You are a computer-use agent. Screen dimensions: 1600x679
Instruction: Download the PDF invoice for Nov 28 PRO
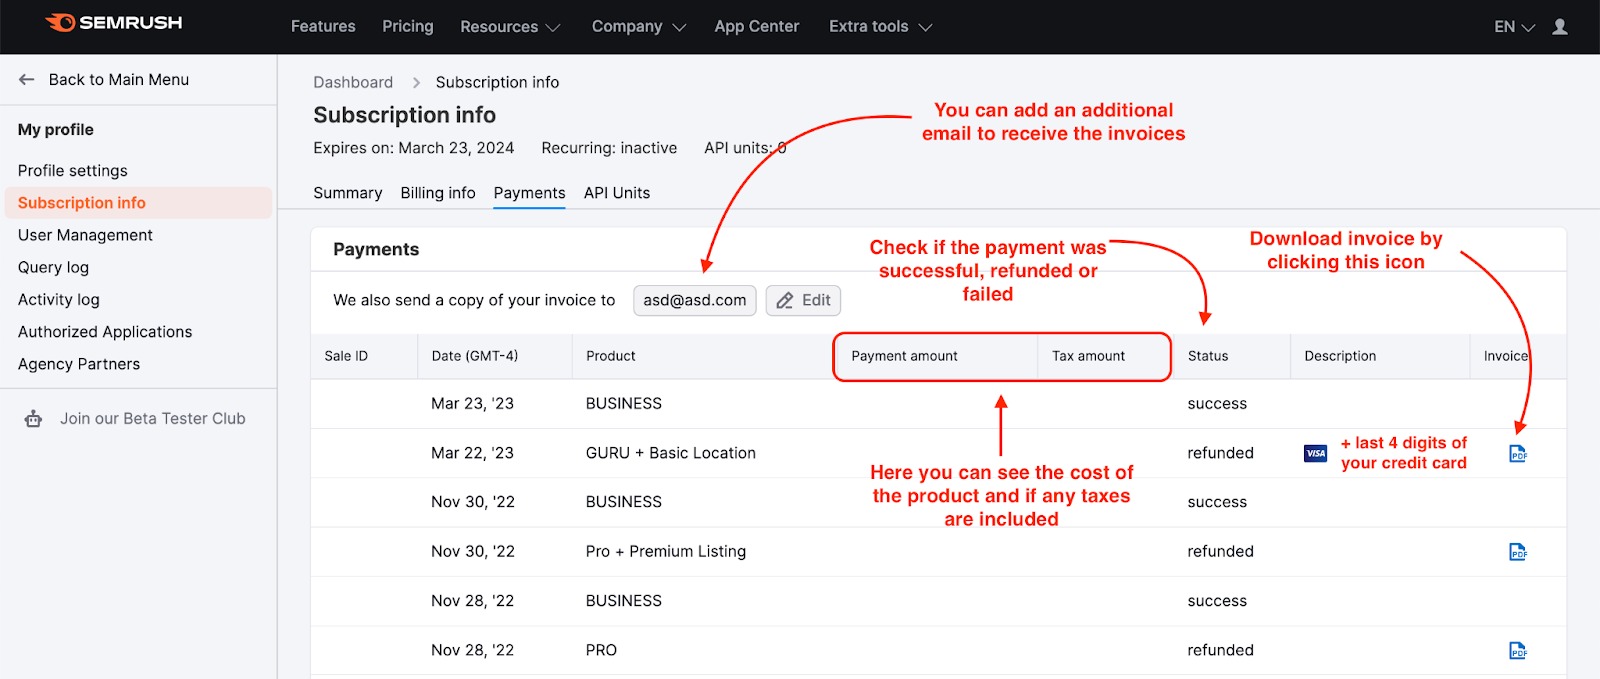(1518, 651)
